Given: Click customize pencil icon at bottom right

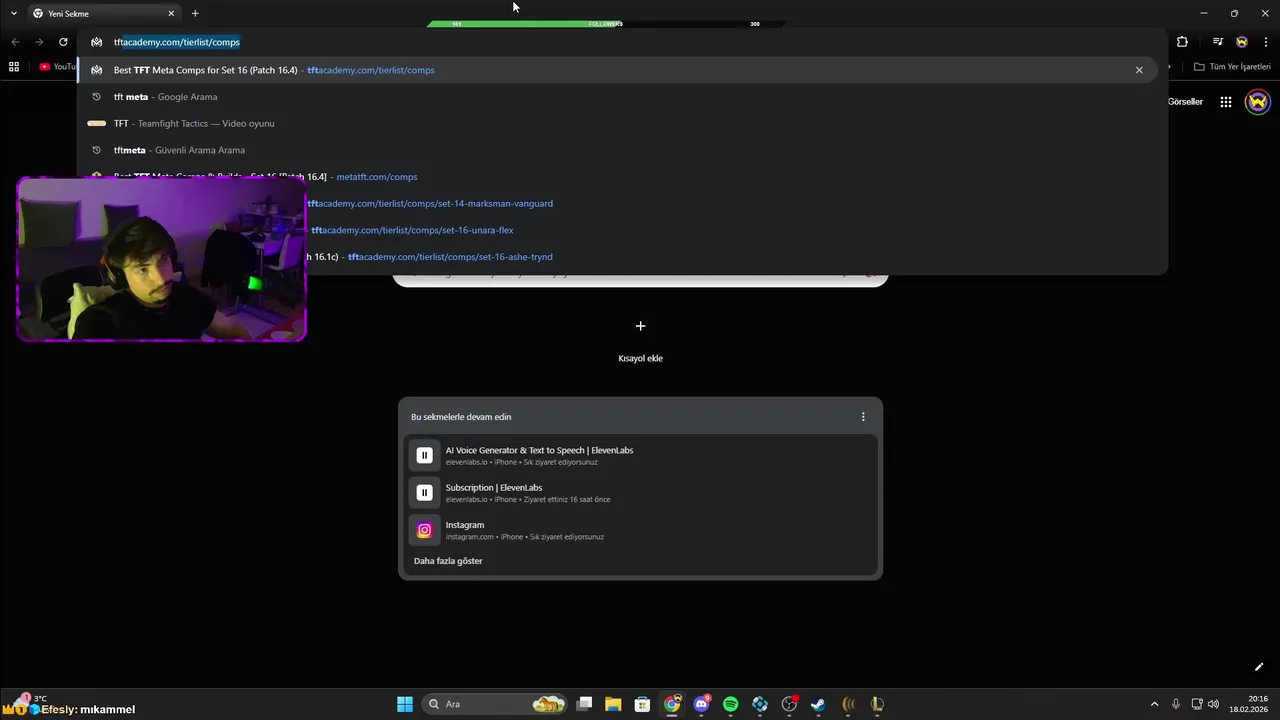Looking at the screenshot, I should point(1259,667).
